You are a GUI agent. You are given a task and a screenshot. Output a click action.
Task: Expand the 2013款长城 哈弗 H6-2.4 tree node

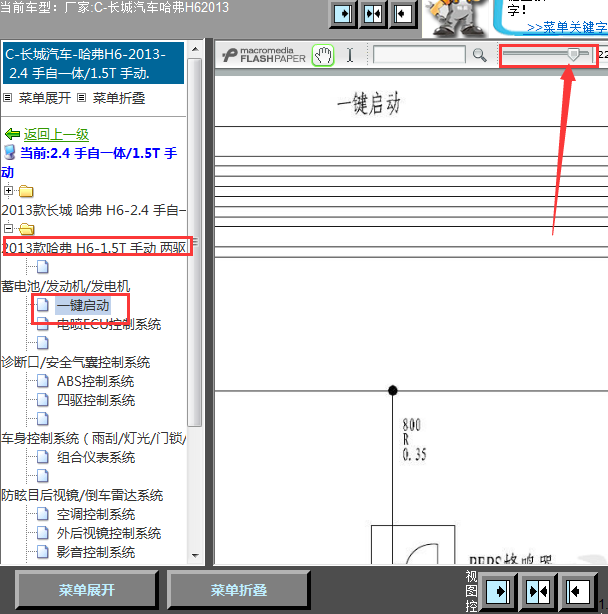[x=8, y=191]
